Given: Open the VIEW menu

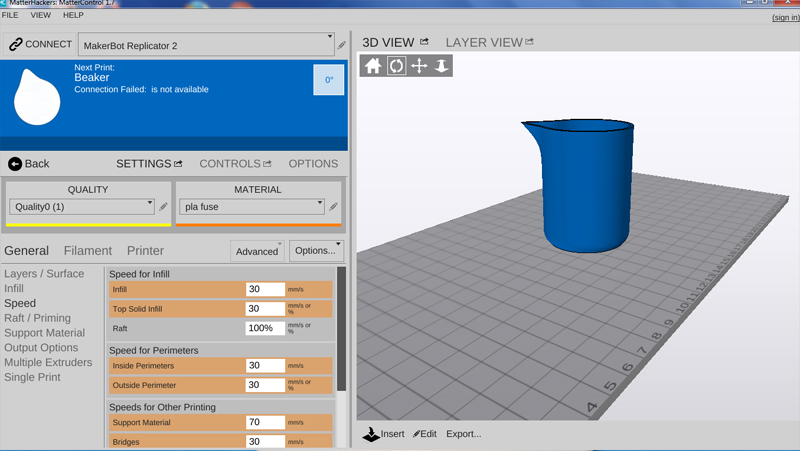Looking at the screenshot, I should point(40,15).
